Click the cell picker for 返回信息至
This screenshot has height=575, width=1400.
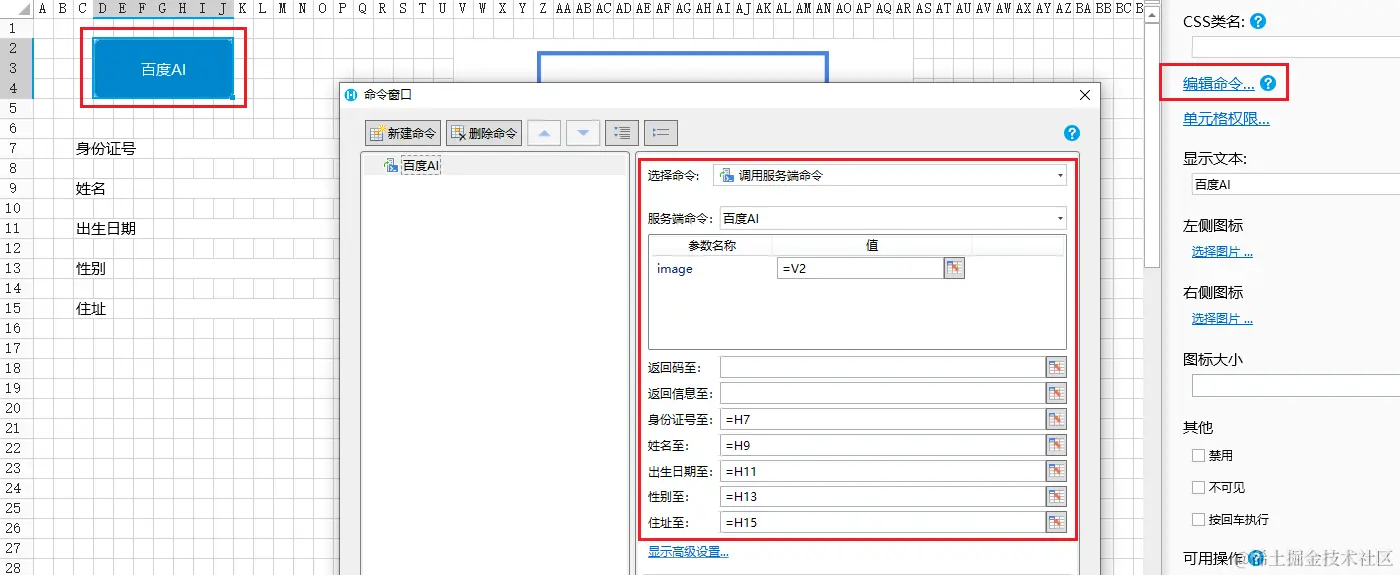tap(1056, 393)
